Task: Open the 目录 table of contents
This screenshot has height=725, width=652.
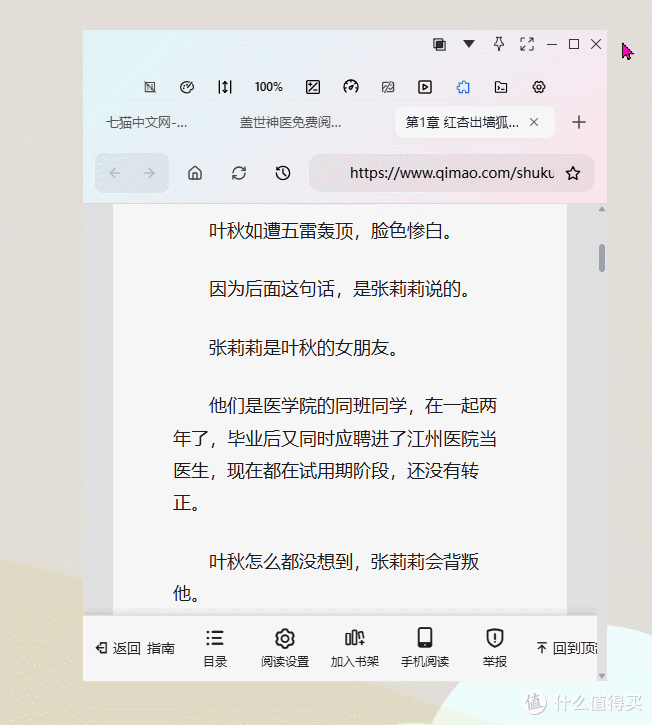Action: click(215, 648)
